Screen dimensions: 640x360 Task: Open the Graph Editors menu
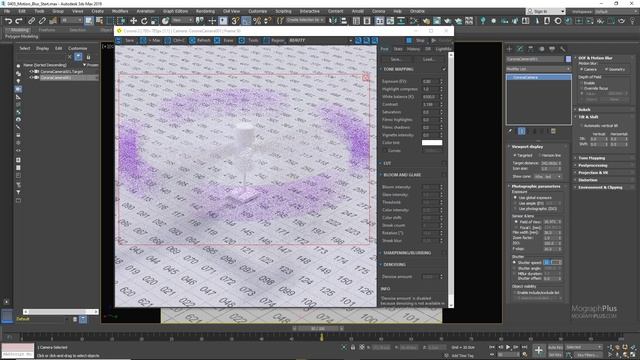coord(176,11)
